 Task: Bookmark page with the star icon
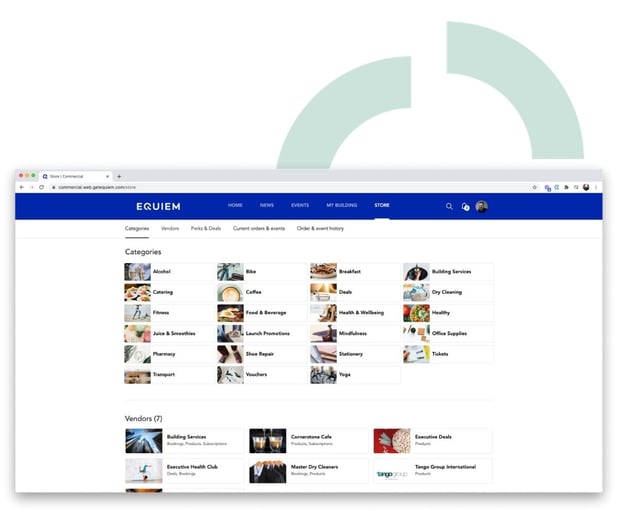pyautogui.click(x=535, y=187)
